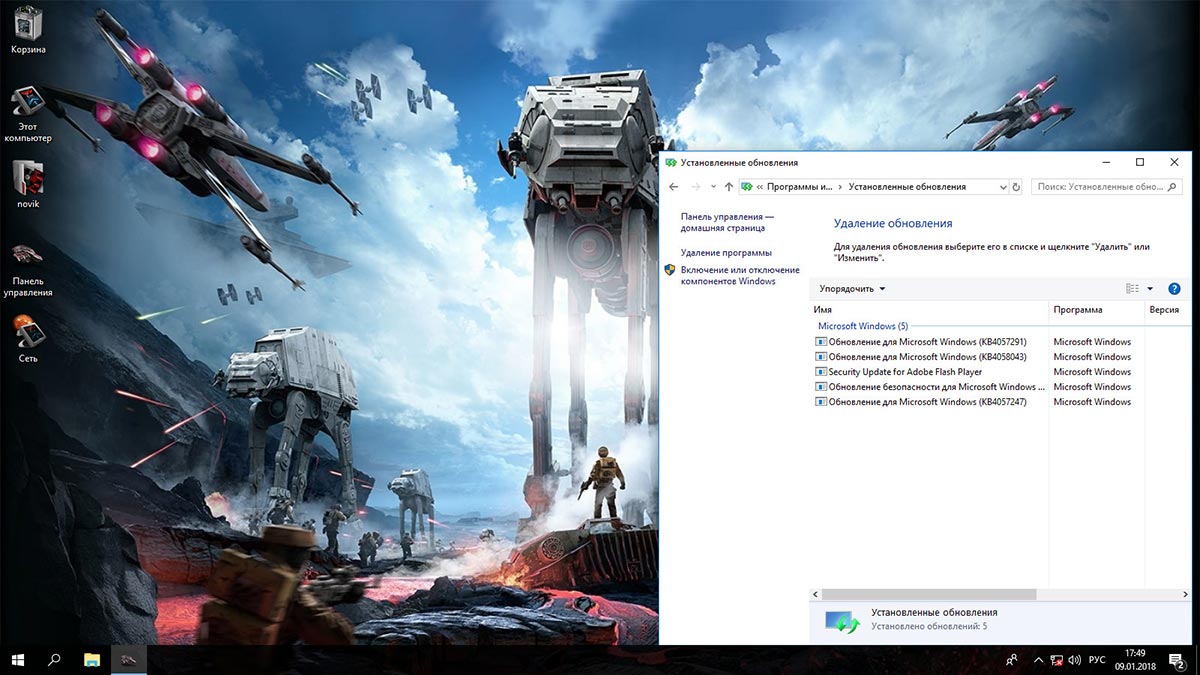This screenshot has height=675, width=1200.
Task: Open Панель управления — домашняя страница link
Action: click(x=727, y=222)
